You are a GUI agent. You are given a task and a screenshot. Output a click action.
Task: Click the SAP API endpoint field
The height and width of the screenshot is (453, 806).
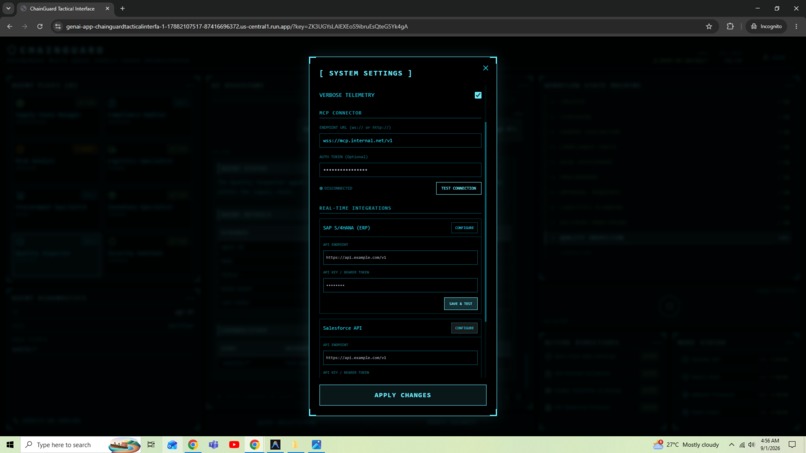click(x=400, y=257)
